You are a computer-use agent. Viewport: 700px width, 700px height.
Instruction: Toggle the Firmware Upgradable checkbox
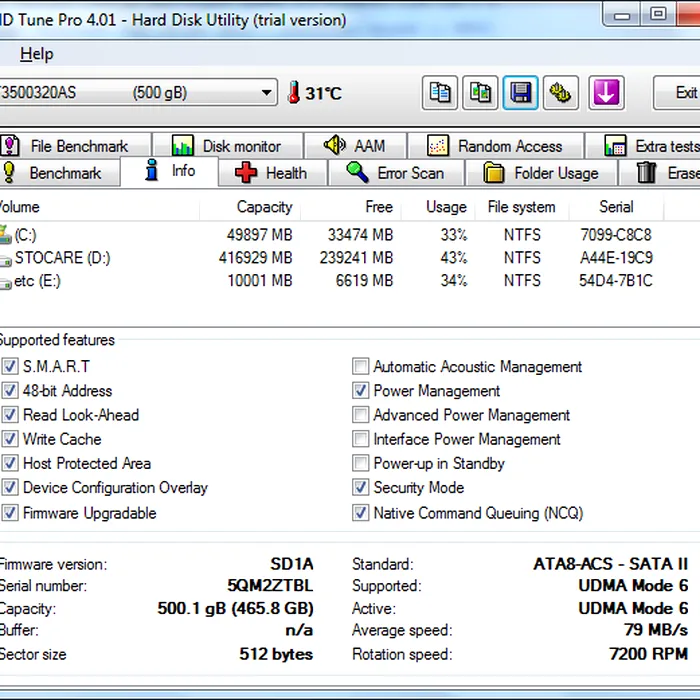point(10,512)
